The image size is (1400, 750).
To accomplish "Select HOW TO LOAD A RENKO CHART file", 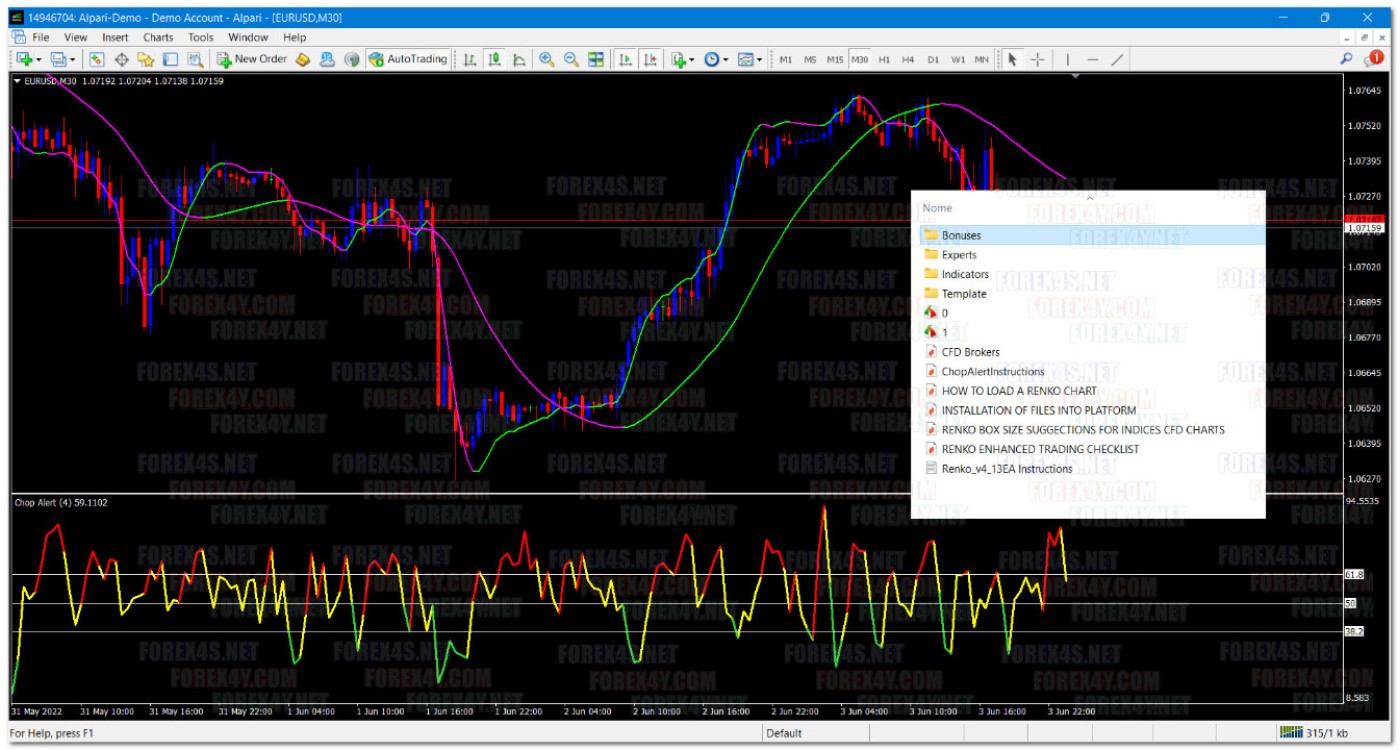I will point(1018,391).
